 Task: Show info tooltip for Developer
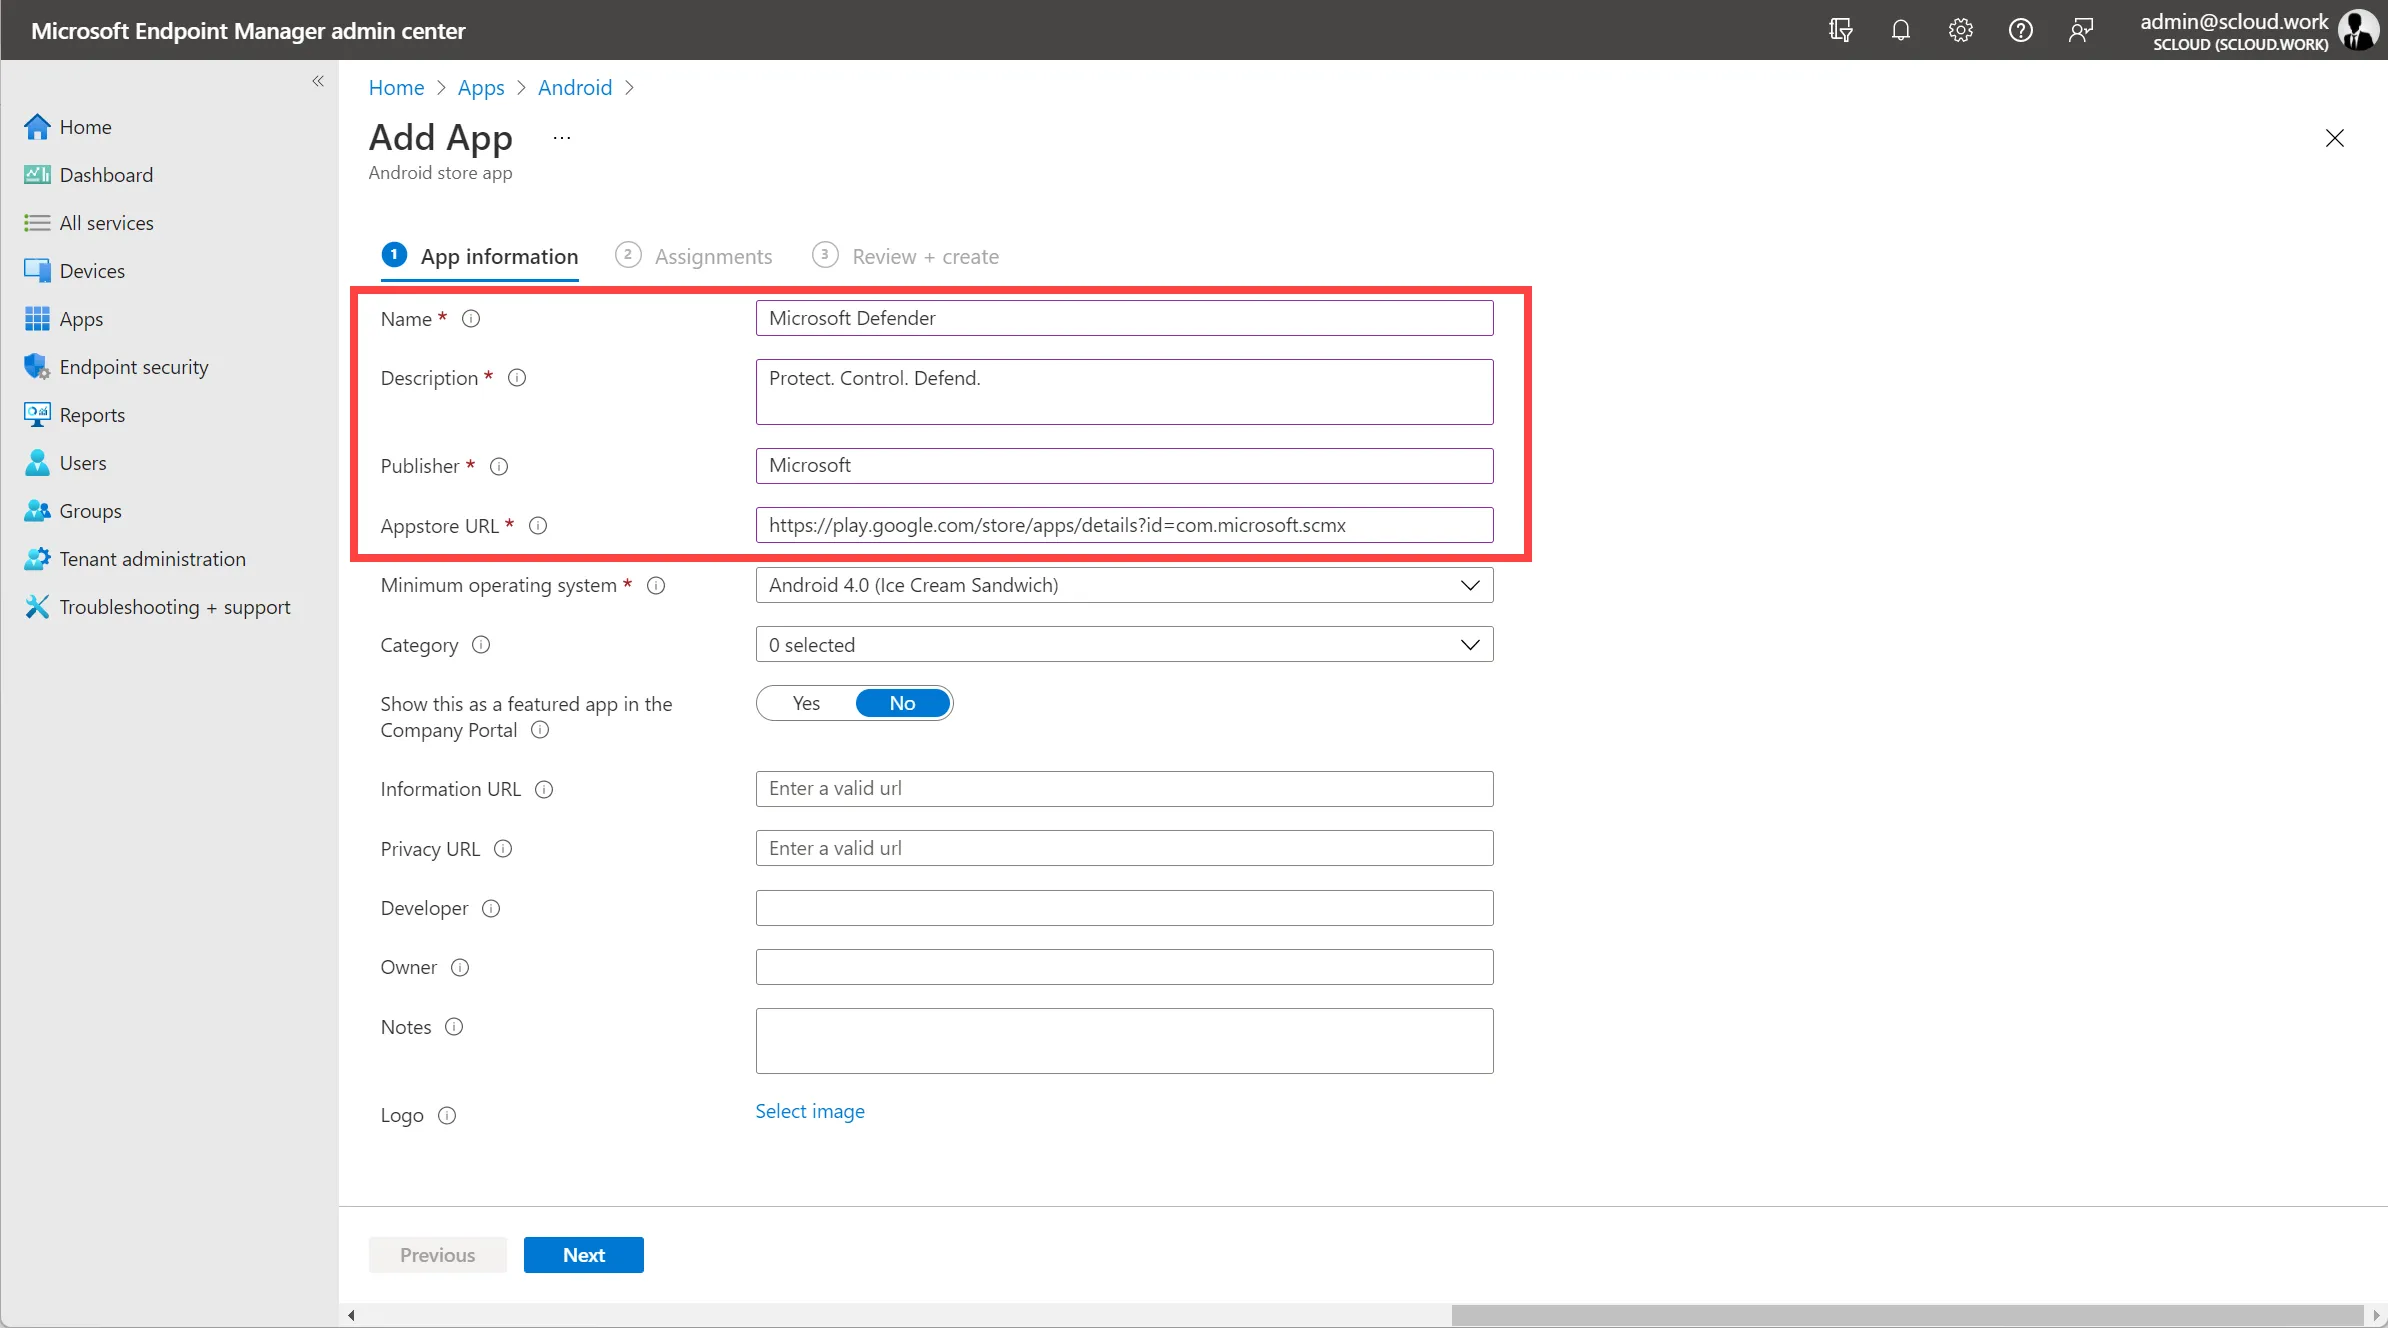point(491,909)
